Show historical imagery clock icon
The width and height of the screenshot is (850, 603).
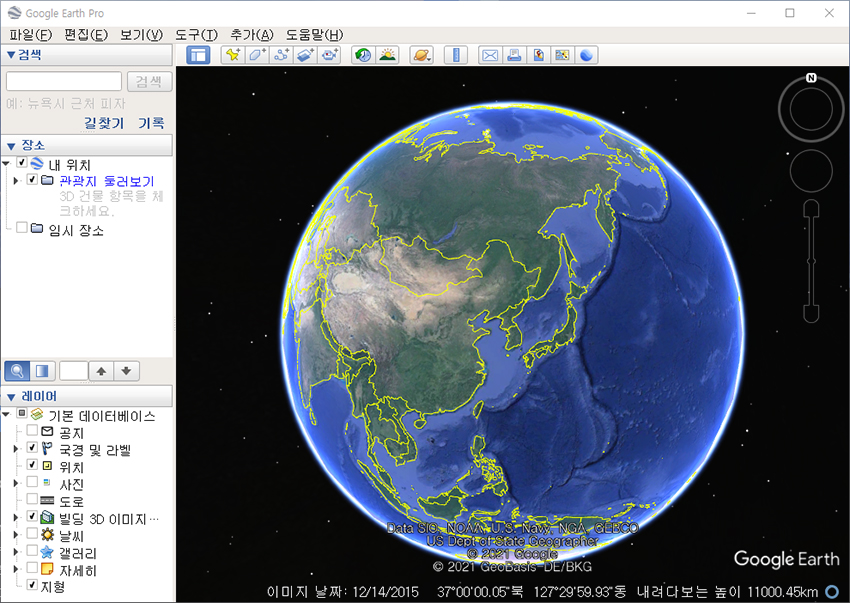[x=363, y=55]
